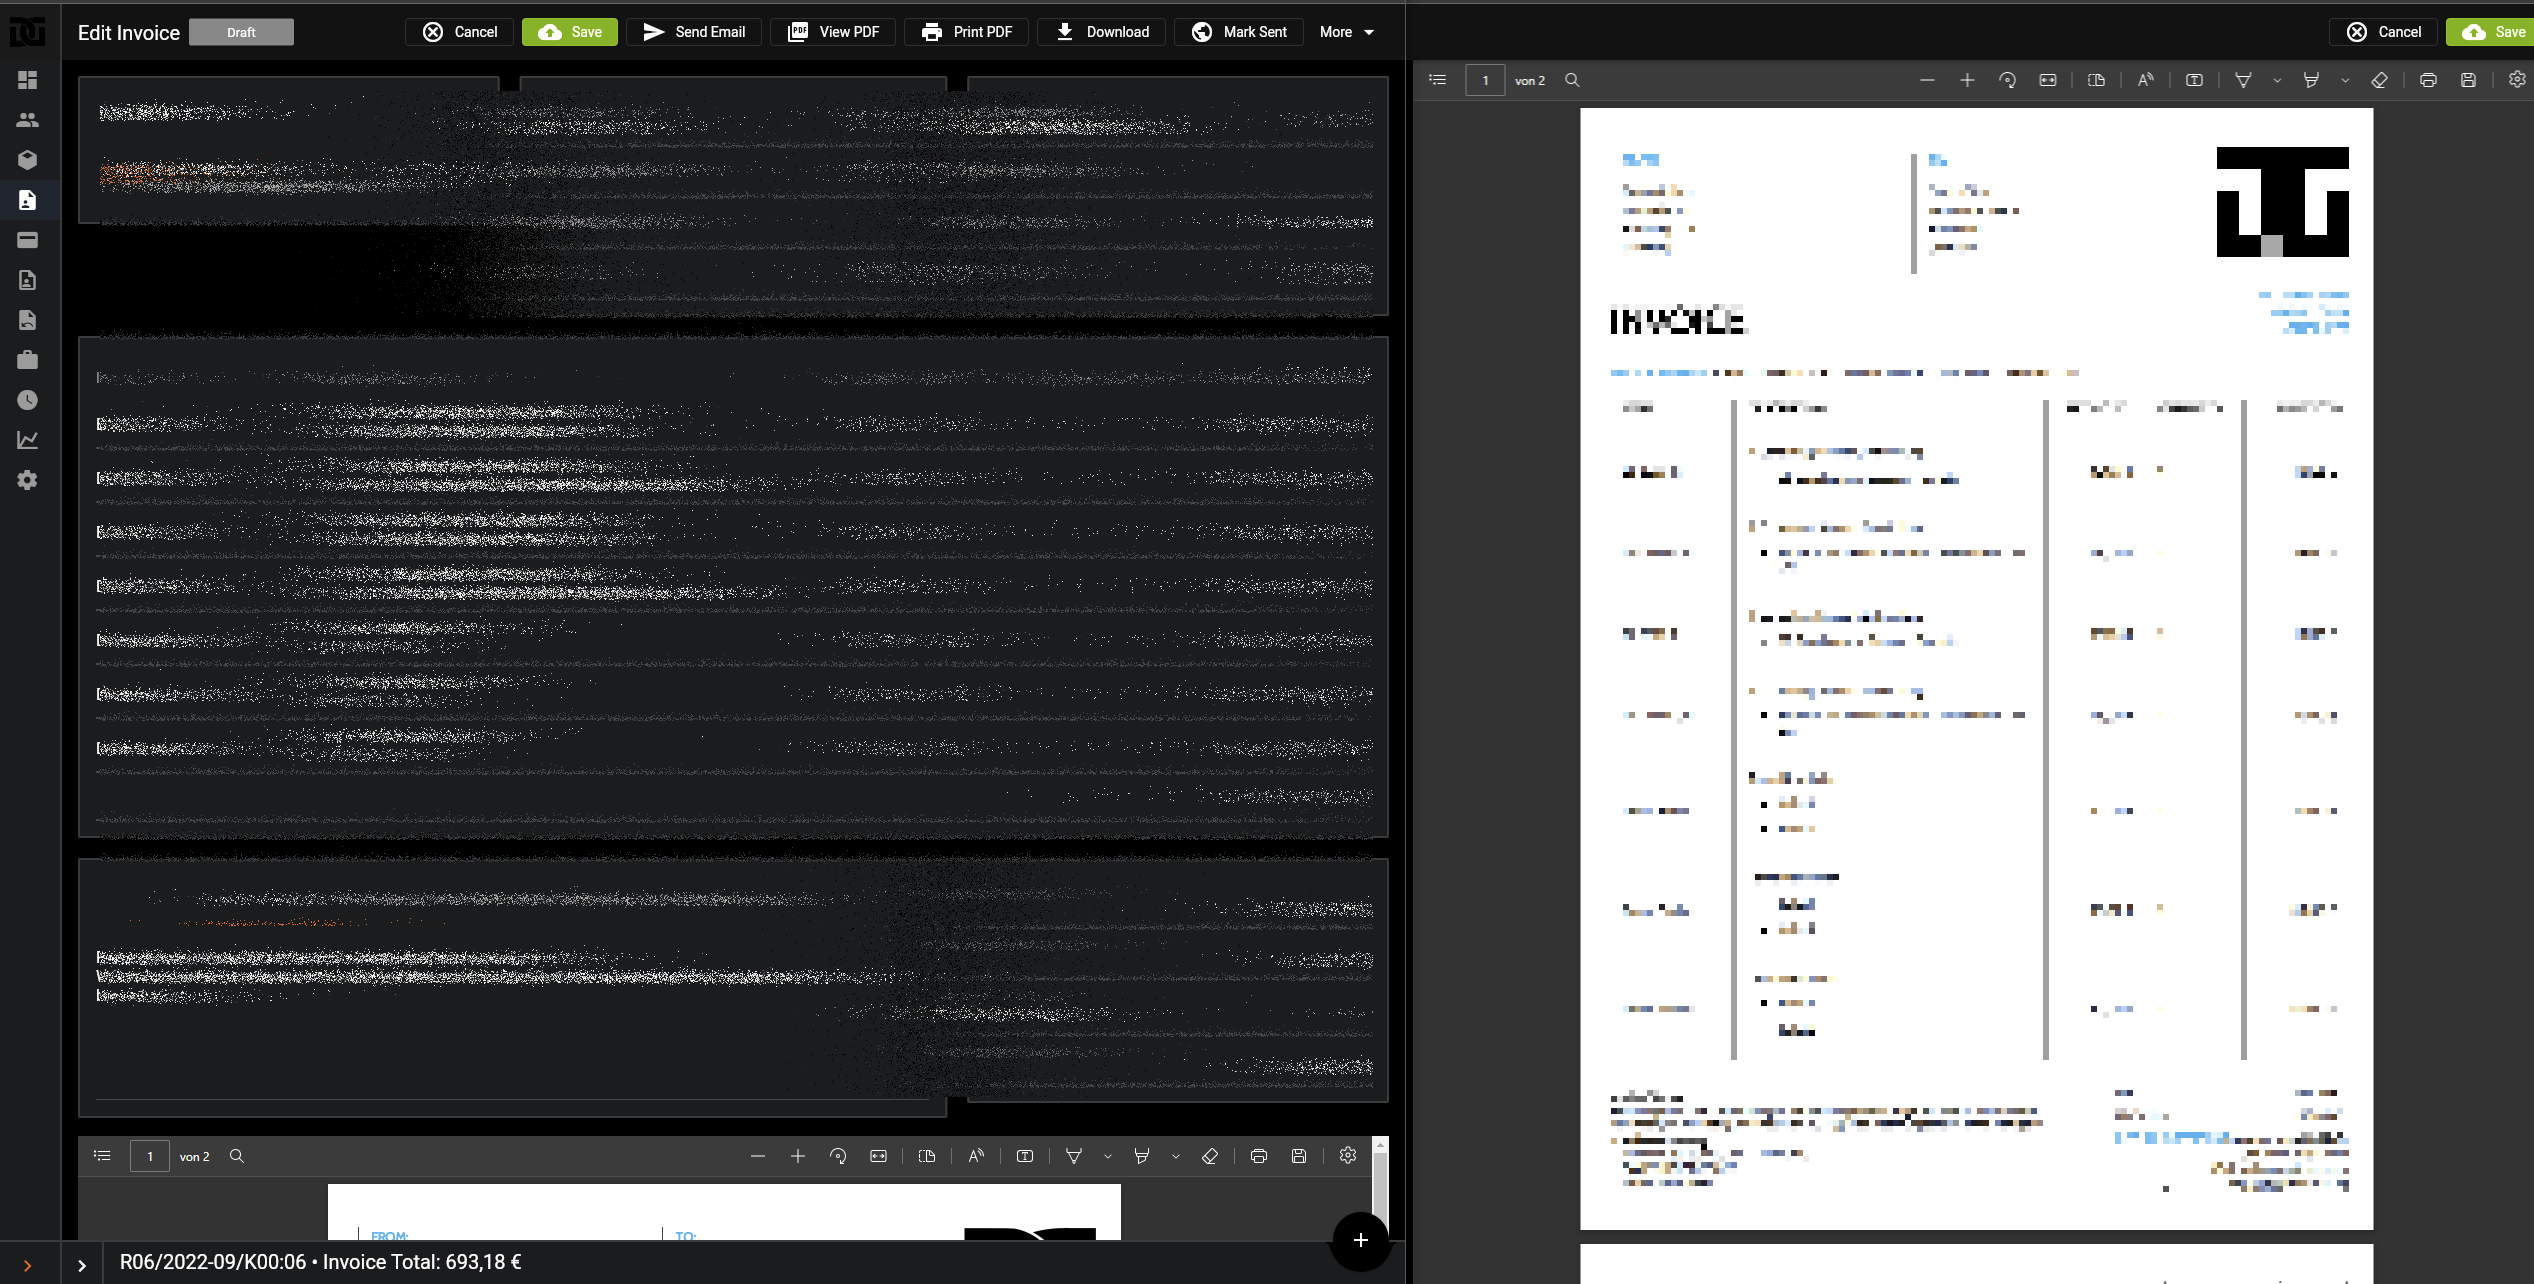This screenshot has height=1284, width=2534.
Task: Save the invoice draft
Action: coord(569,31)
